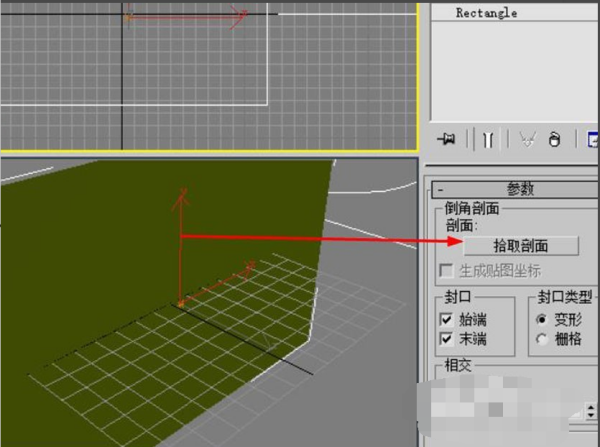Click the red X-axis arrow in top viewport
The width and height of the screenshot is (600, 447).
click(x=238, y=14)
